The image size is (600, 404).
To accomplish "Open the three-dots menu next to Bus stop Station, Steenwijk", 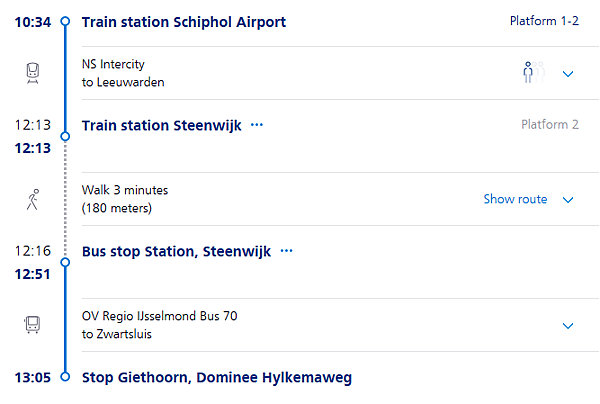I will [287, 251].
